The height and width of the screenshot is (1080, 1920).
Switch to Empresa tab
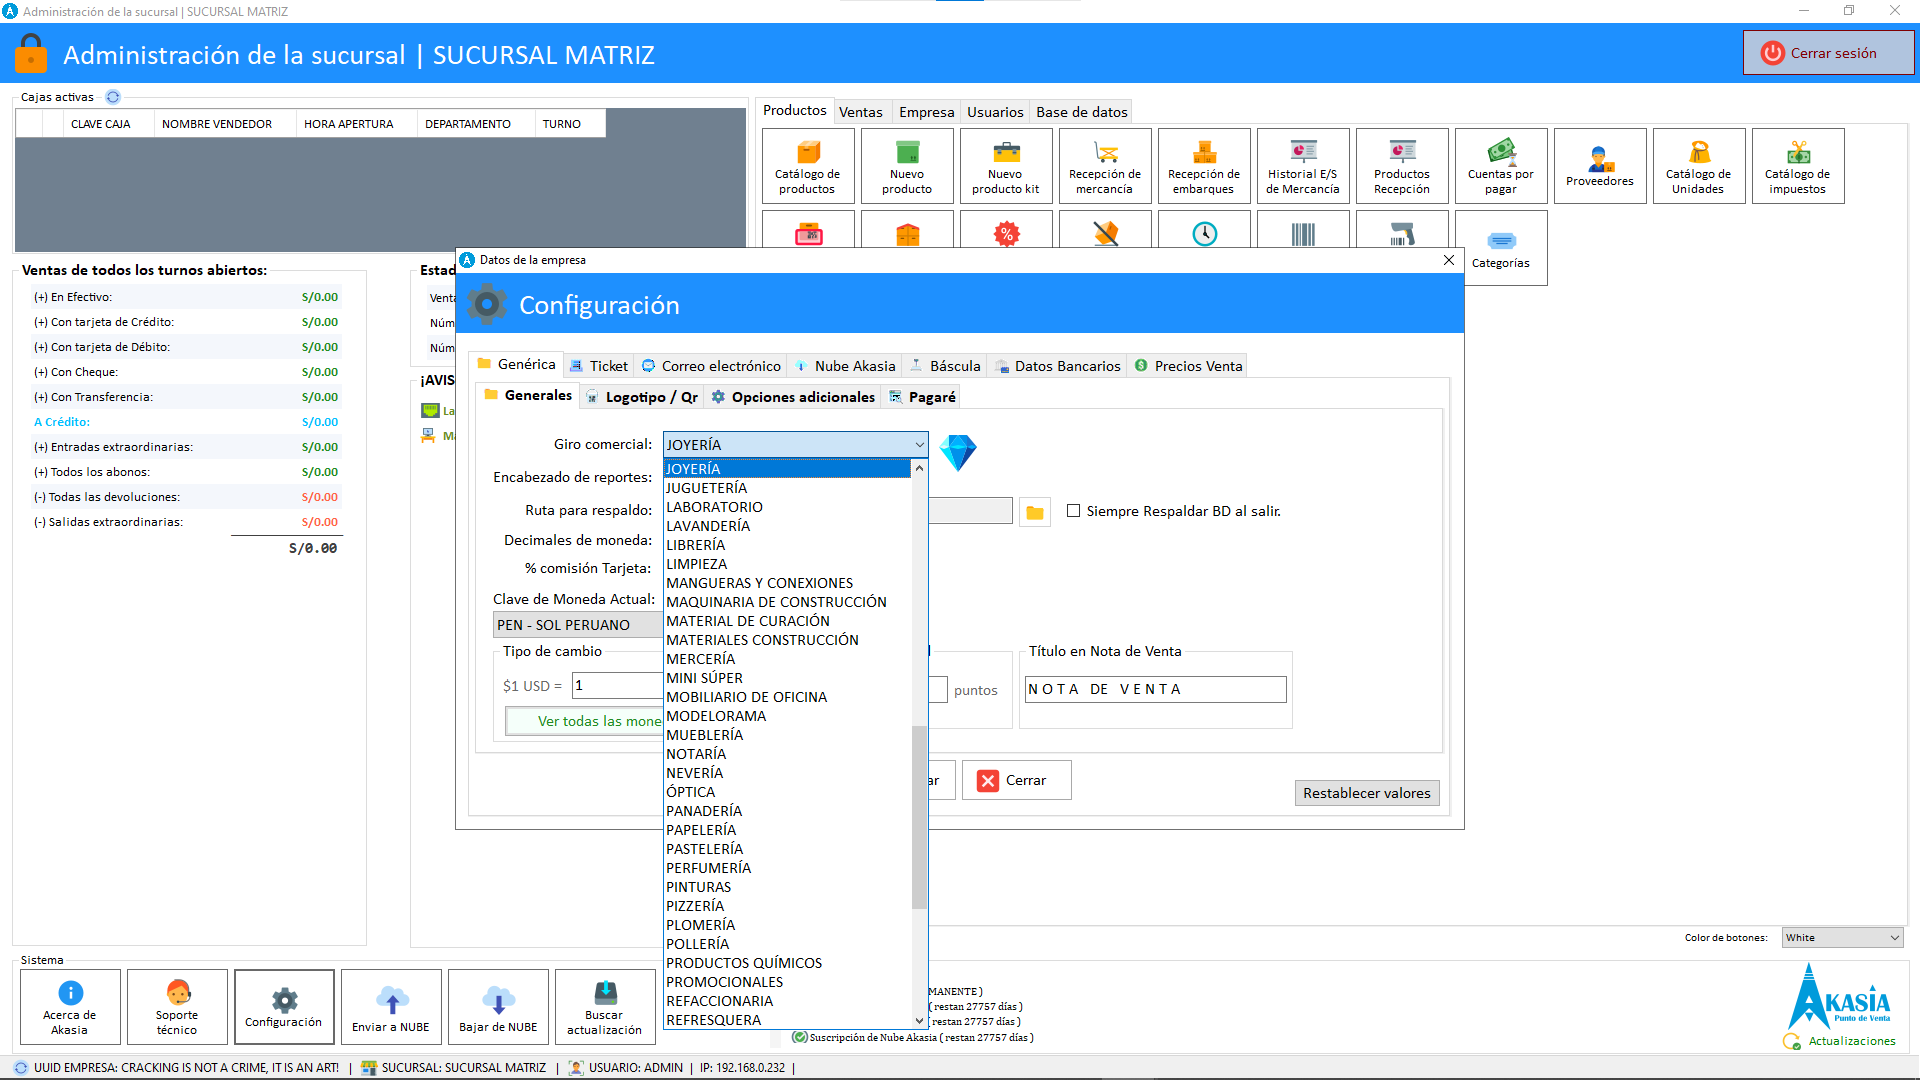click(927, 112)
